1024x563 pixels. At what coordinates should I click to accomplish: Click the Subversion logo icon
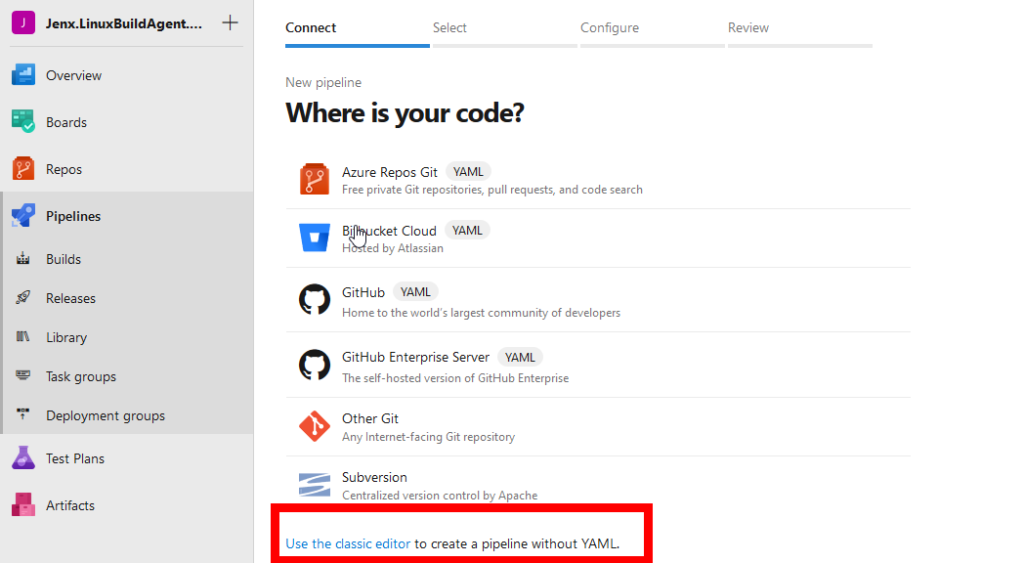314,485
